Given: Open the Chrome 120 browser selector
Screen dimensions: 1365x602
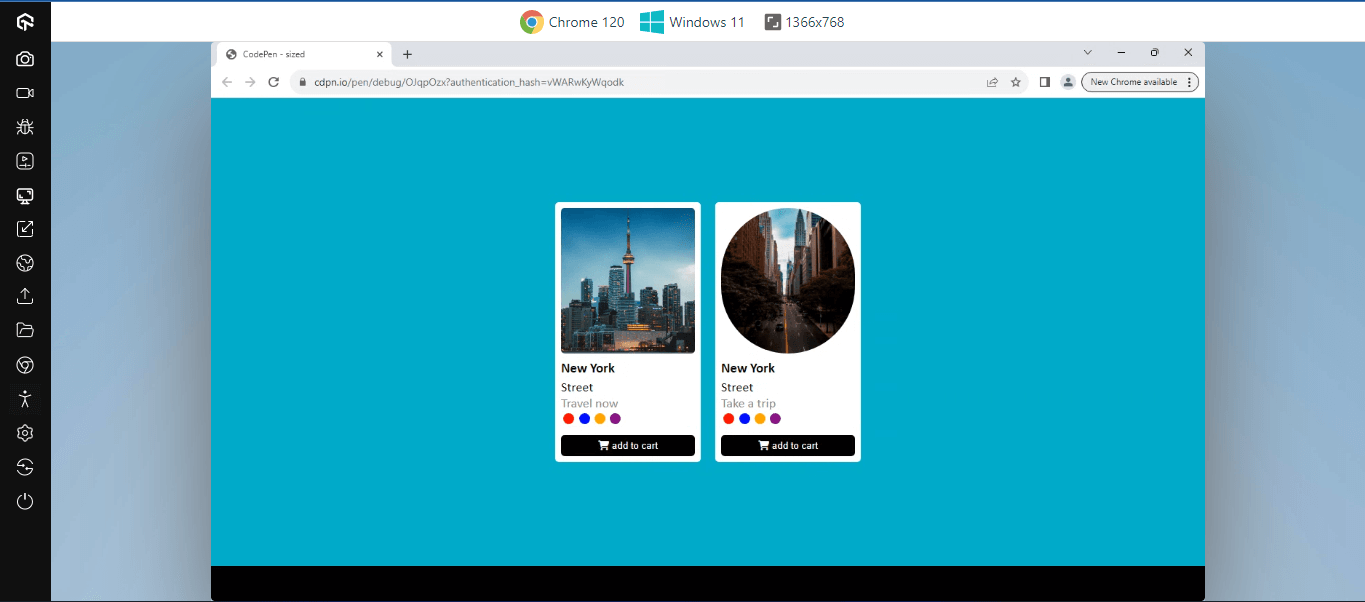Looking at the screenshot, I should 572,21.
